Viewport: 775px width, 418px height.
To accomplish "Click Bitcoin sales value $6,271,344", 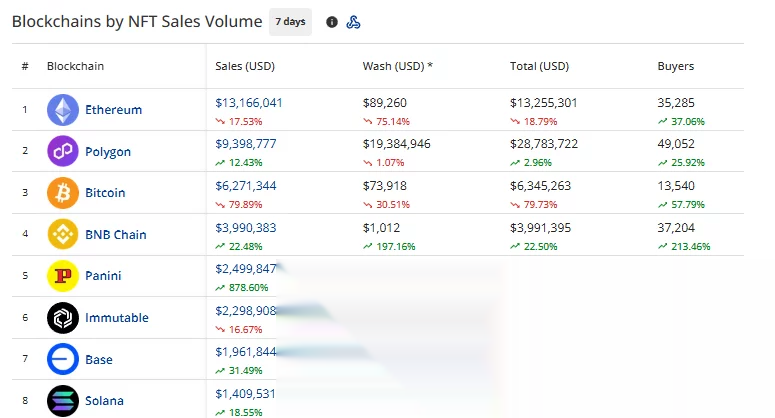I will point(246,186).
